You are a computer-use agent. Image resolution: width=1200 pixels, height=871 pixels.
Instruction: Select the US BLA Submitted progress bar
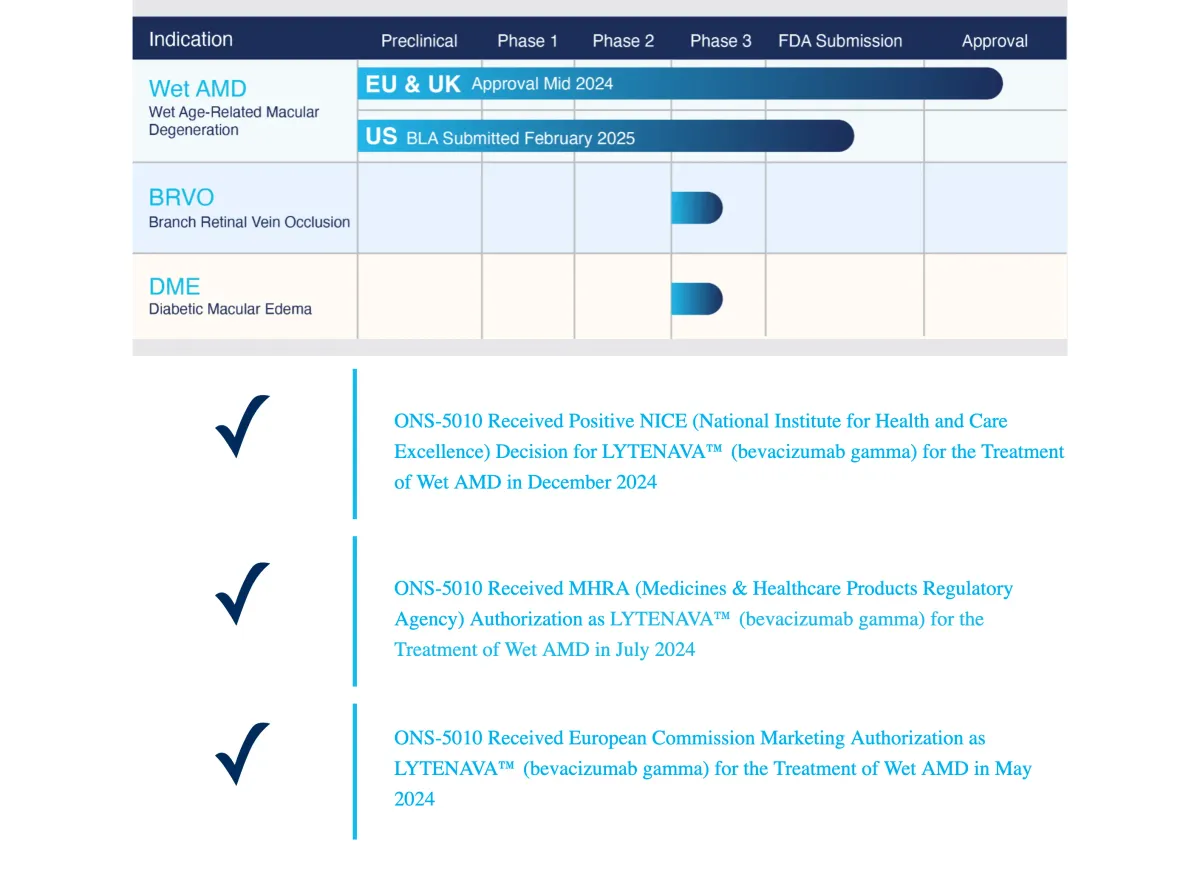605,137
